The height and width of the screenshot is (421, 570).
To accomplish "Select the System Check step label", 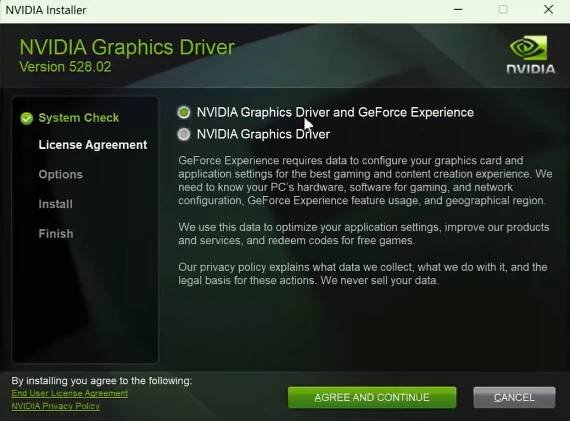I will pos(79,118).
